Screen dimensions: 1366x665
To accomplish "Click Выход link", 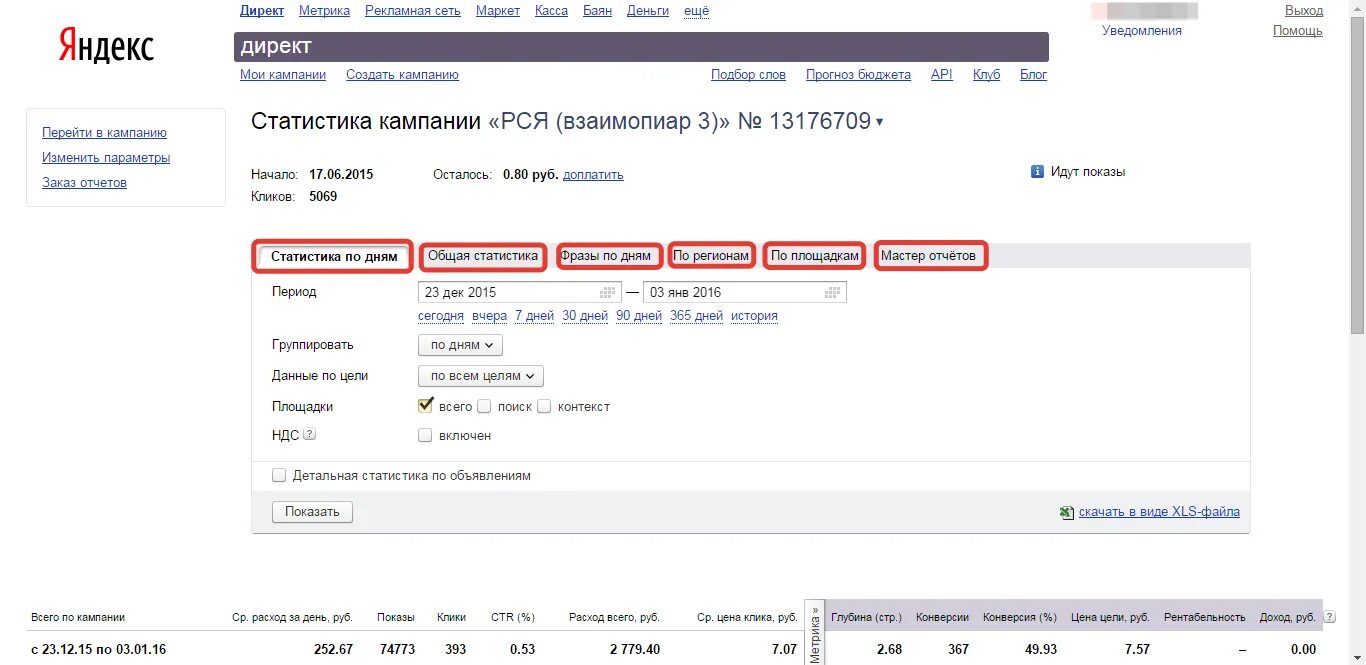I will pyautogui.click(x=1304, y=11).
